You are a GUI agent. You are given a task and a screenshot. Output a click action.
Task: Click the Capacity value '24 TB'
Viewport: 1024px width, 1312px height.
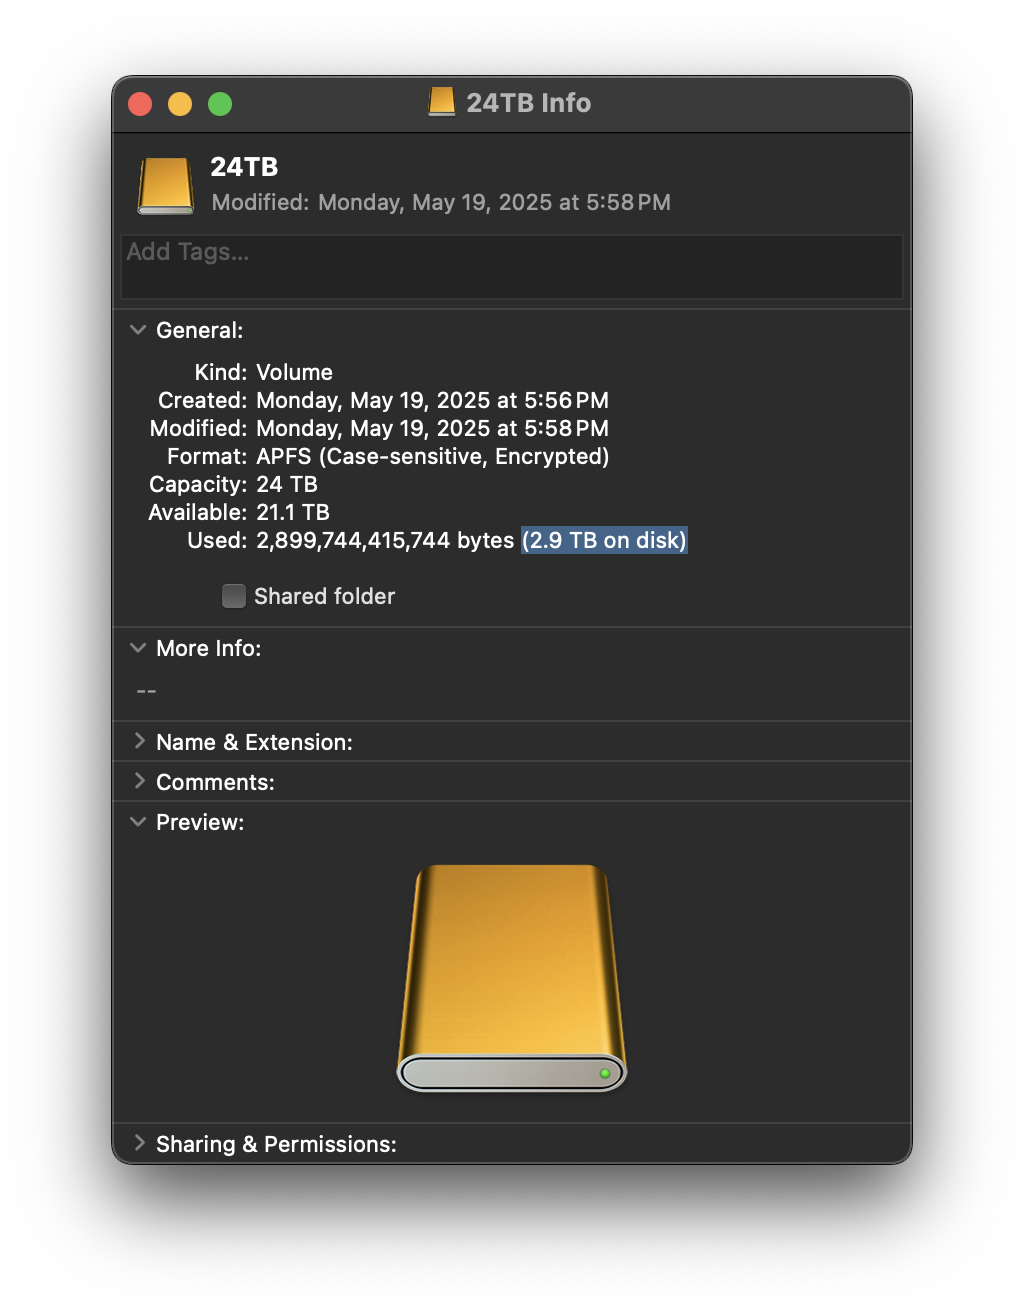287,484
